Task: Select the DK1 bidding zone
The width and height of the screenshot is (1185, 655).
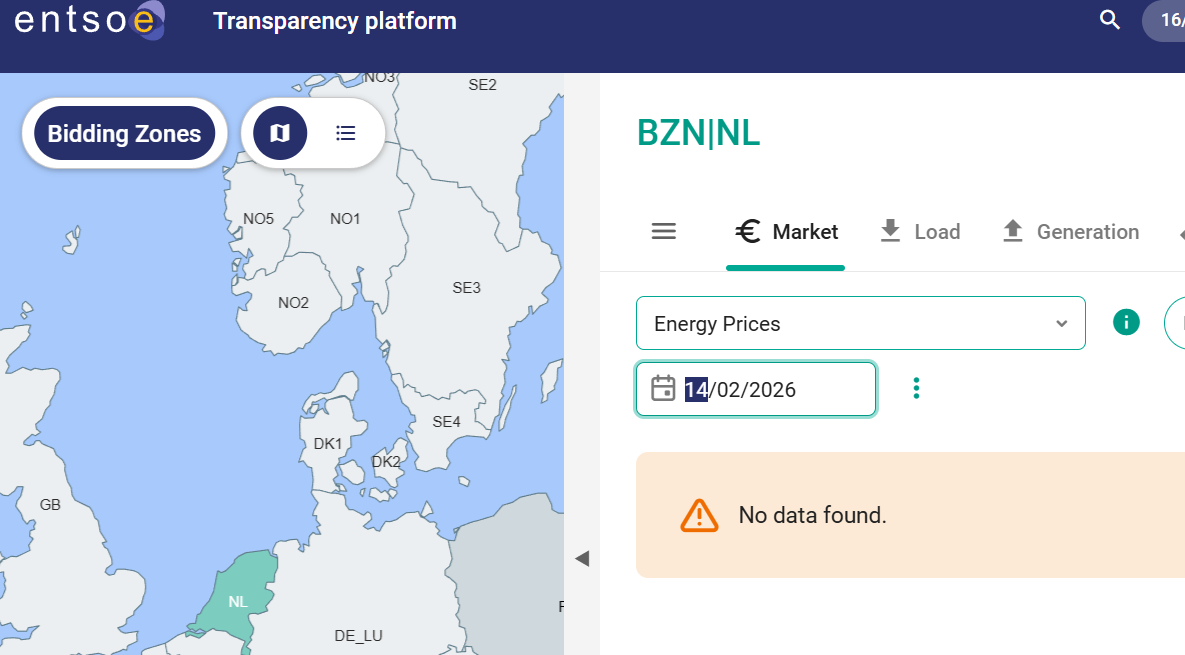Action: 327,443
